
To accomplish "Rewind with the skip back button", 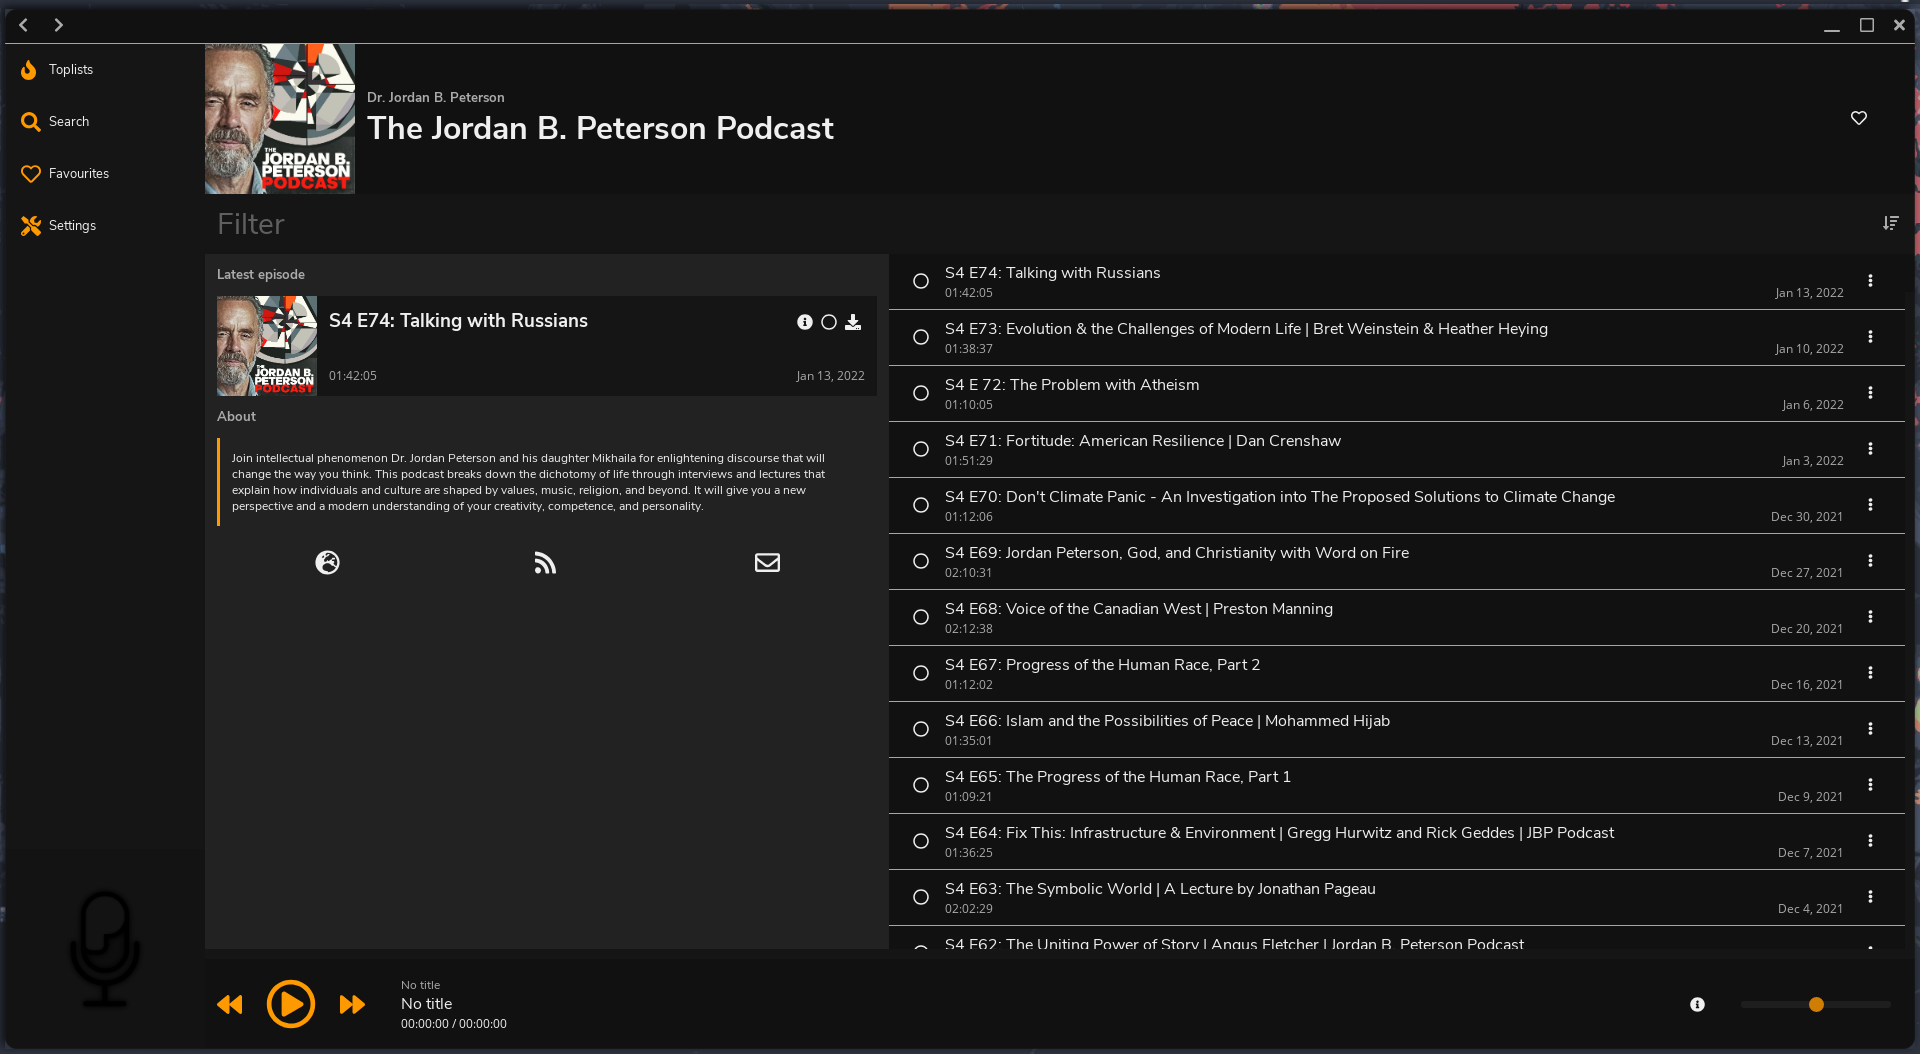I will point(230,1004).
